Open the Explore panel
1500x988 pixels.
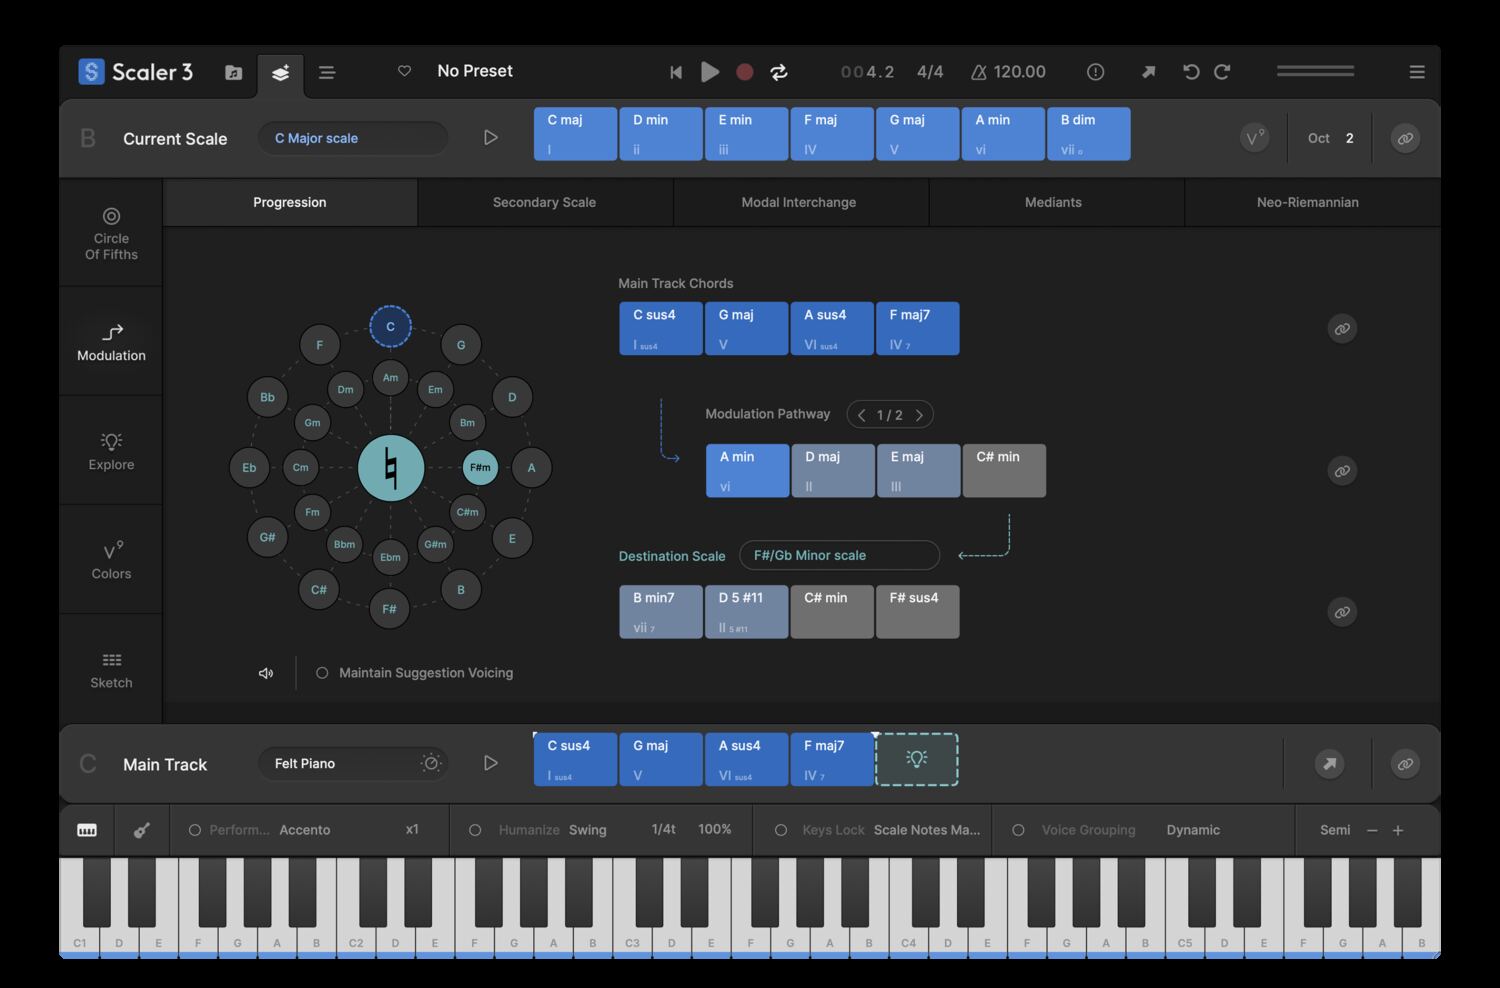coord(110,450)
